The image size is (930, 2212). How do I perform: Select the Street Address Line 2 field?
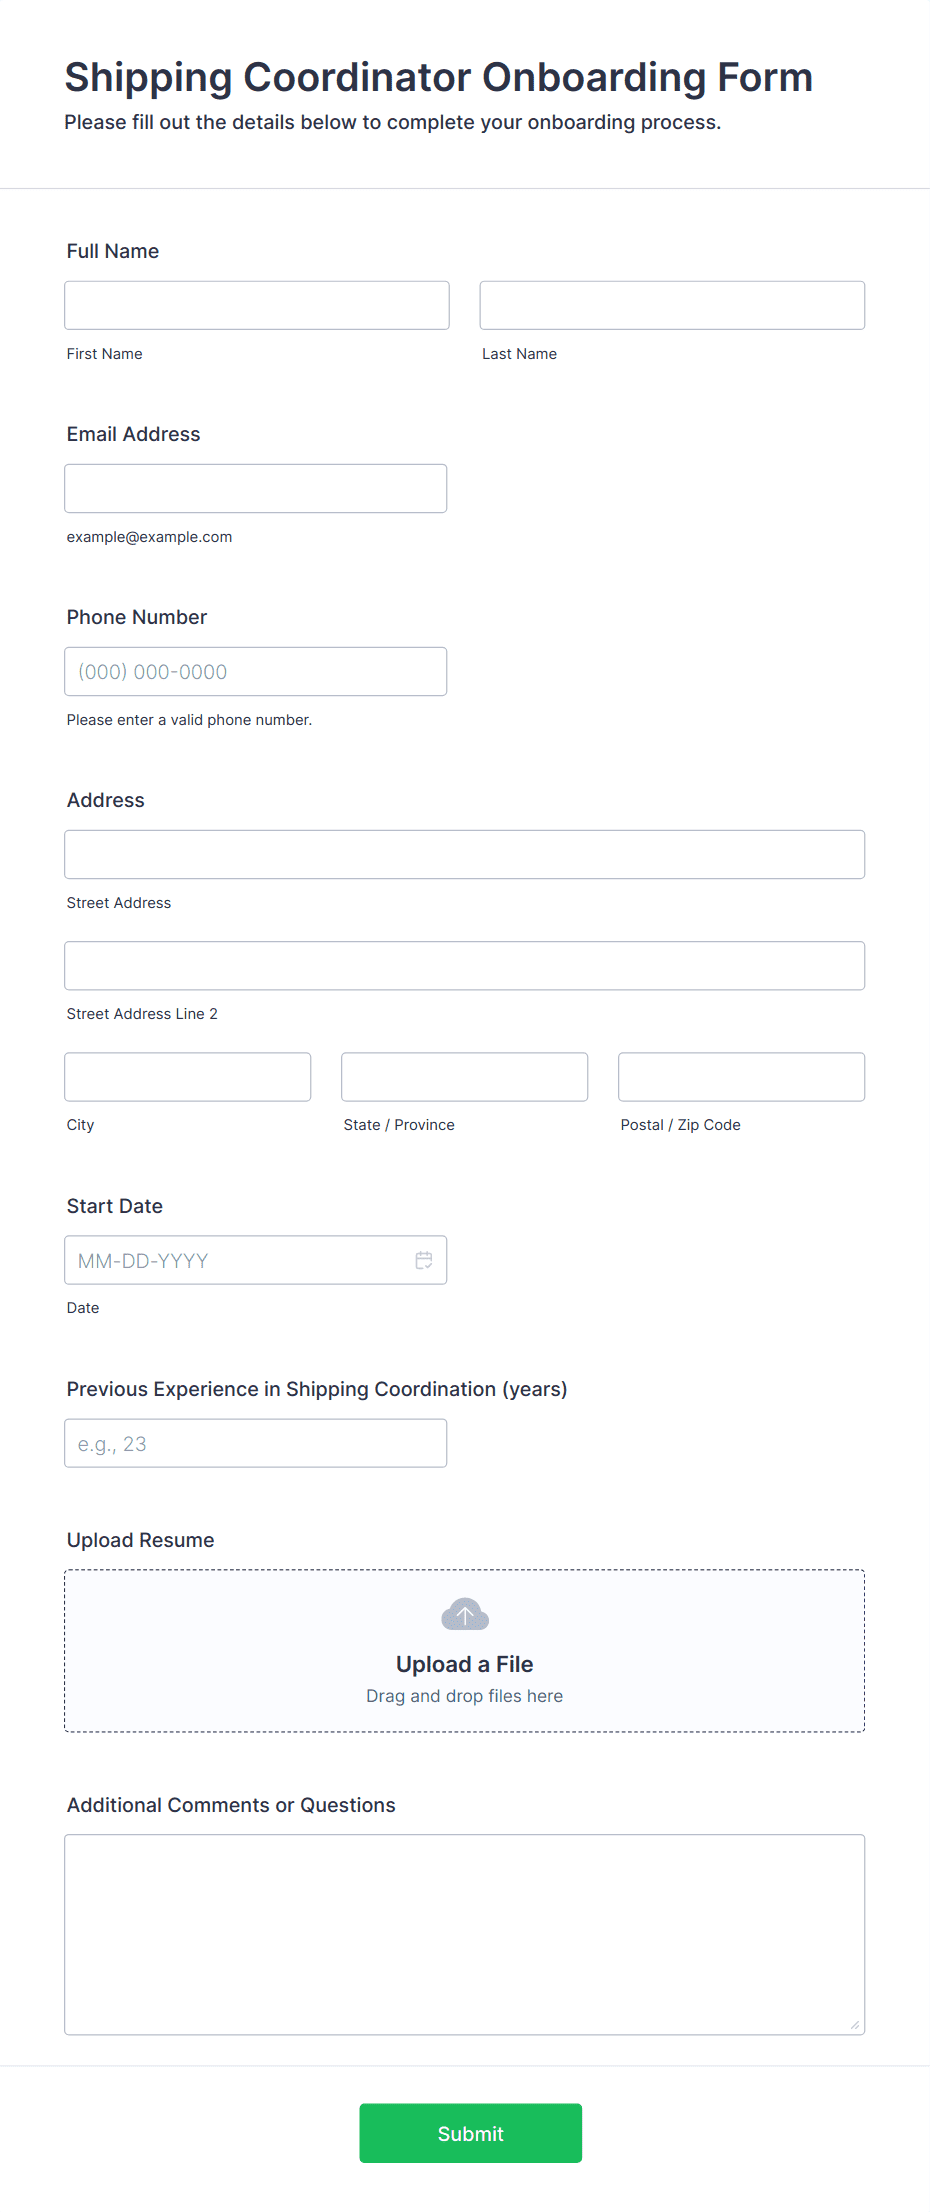click(465, 965)
